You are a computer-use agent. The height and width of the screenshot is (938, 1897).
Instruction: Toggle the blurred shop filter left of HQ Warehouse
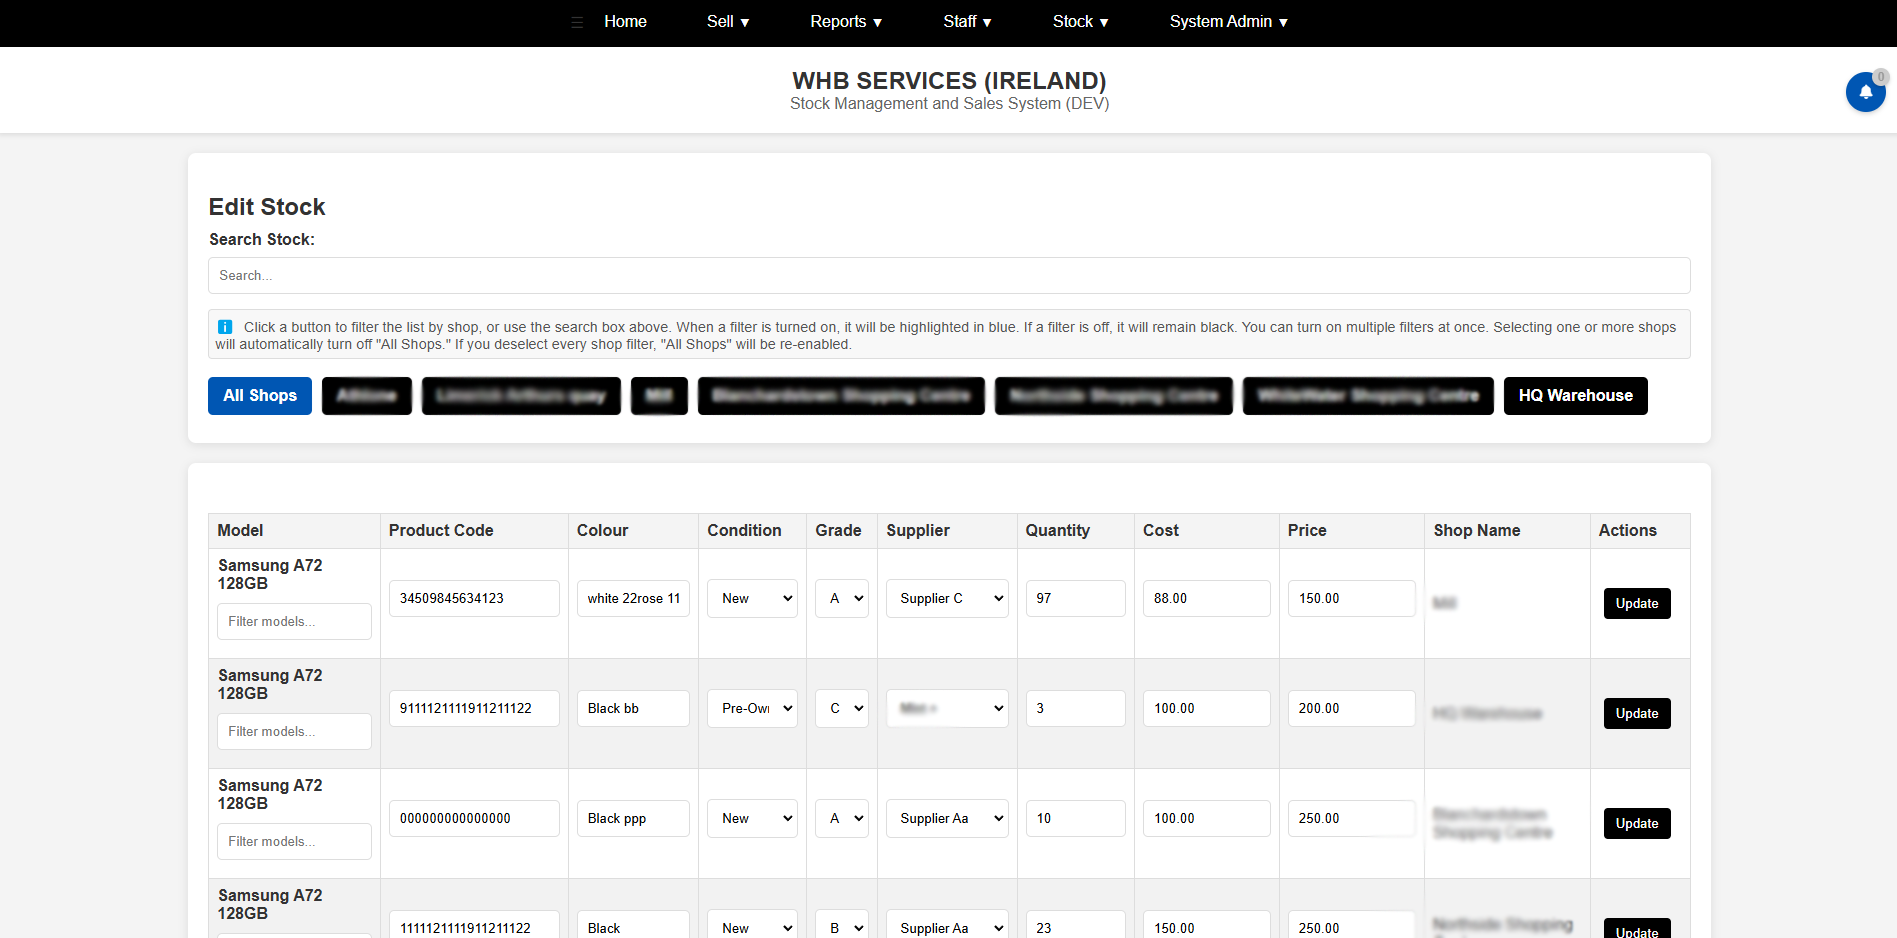coord(1368,396)
